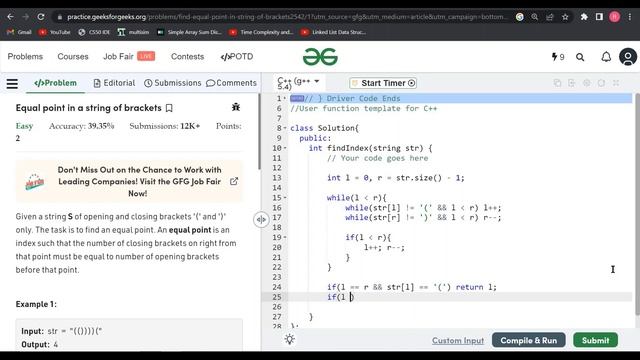Click the streak lightning counter
Viewport: 640px width, 360px height.
(558, 57)
